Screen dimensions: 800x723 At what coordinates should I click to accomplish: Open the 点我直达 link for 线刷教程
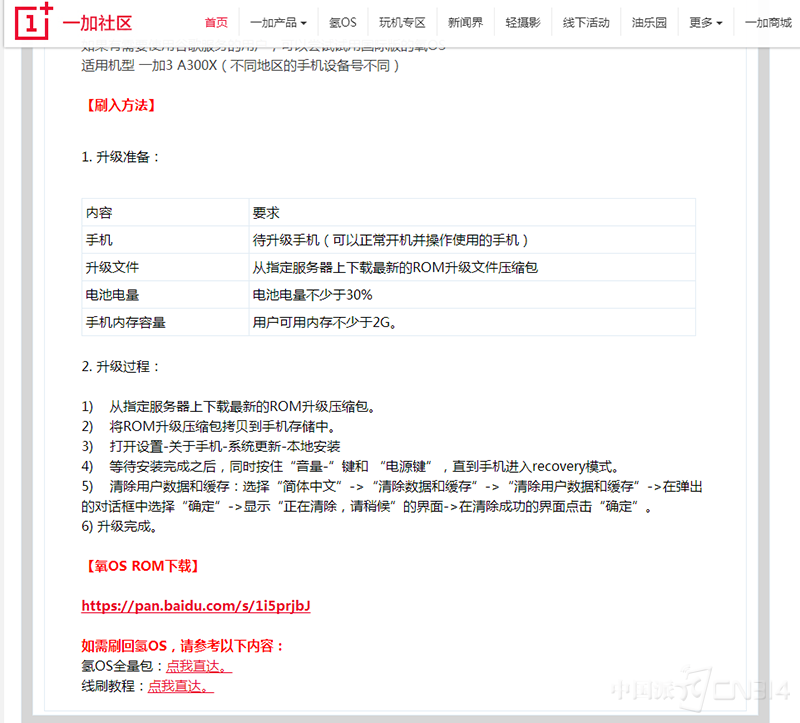pos(181,686)
